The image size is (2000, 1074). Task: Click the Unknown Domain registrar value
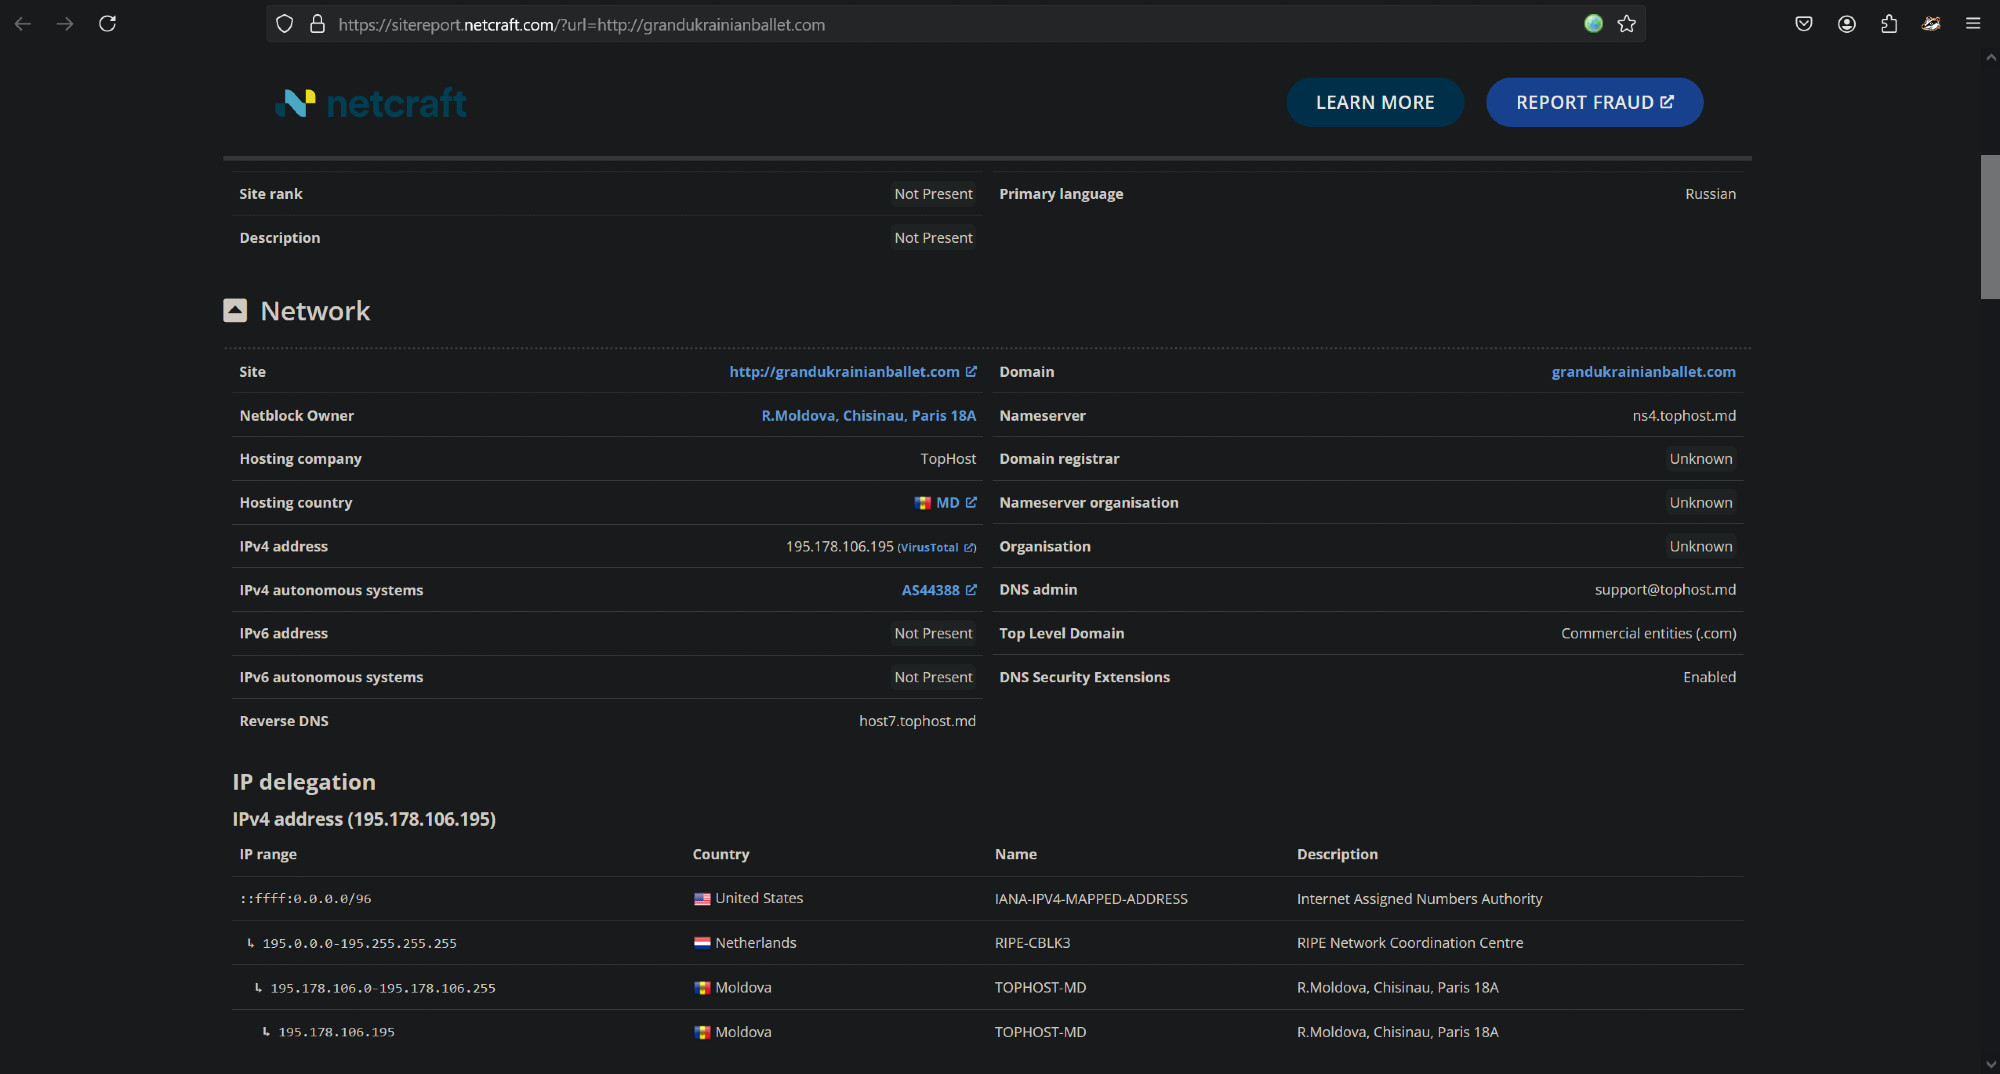click(x=1701, y=459)
